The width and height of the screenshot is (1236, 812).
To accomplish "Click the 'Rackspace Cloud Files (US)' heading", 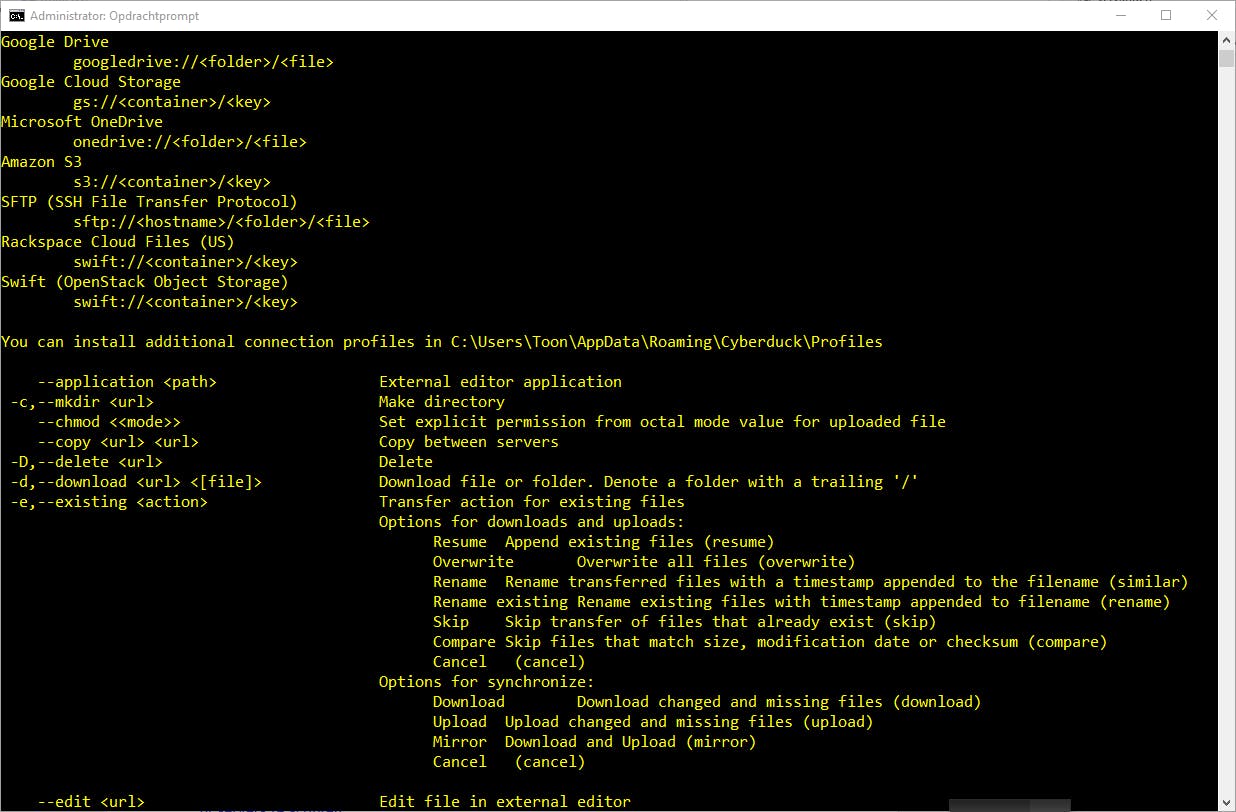I will coord(118,242).
